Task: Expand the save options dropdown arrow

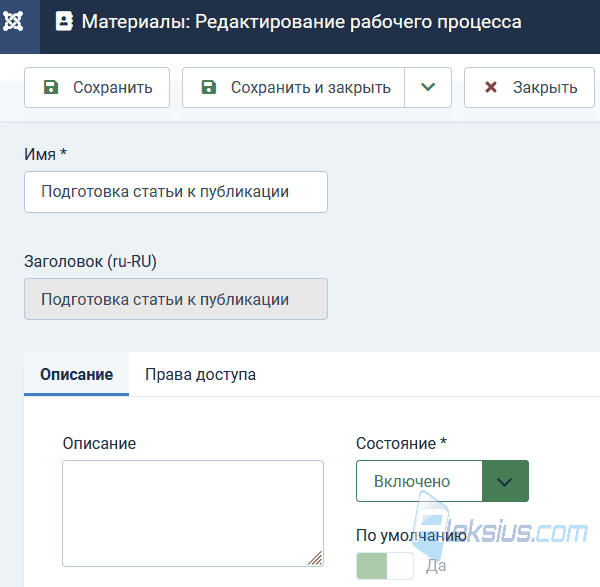Action: (x=428, y=88)
